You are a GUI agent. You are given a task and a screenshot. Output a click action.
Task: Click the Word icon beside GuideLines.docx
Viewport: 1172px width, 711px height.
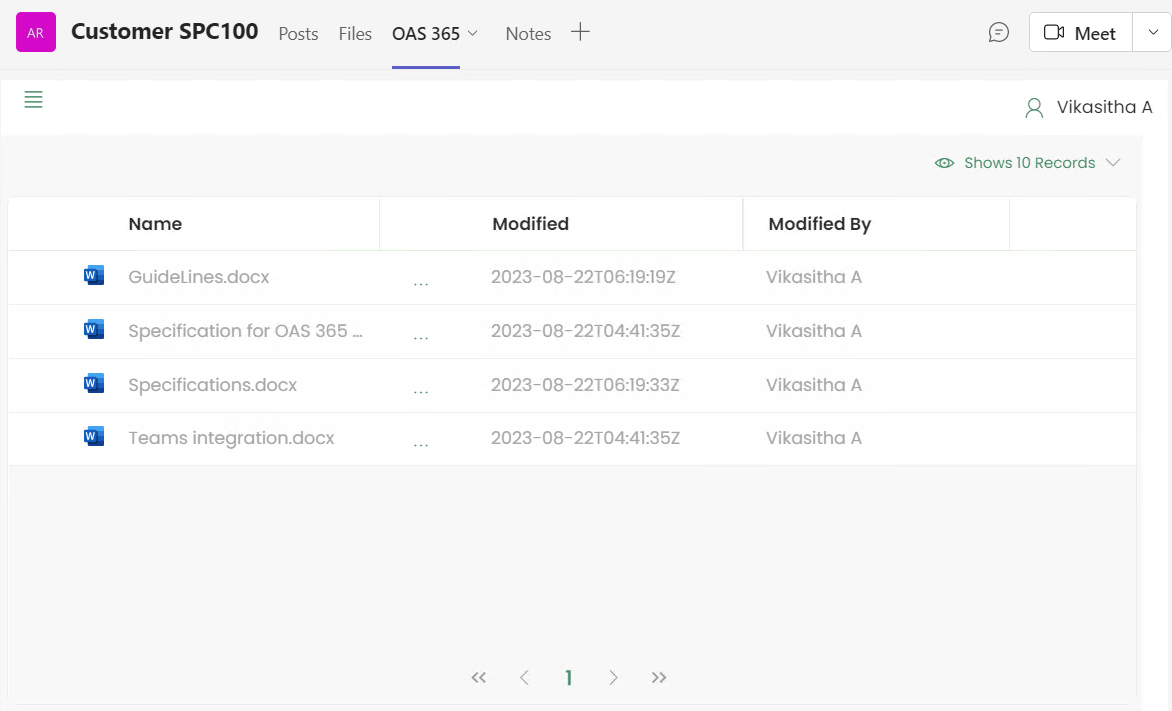pyautogui.click(x=94, y=276)
